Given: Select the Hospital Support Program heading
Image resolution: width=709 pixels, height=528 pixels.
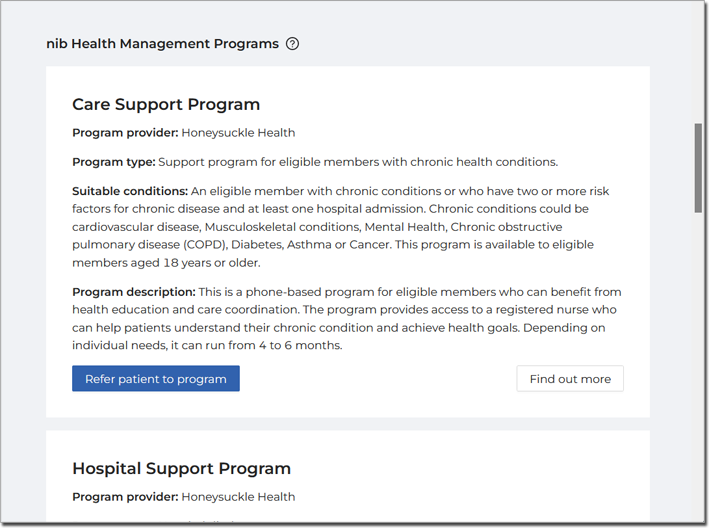Looking at the screenshot, I should point(181,468).
